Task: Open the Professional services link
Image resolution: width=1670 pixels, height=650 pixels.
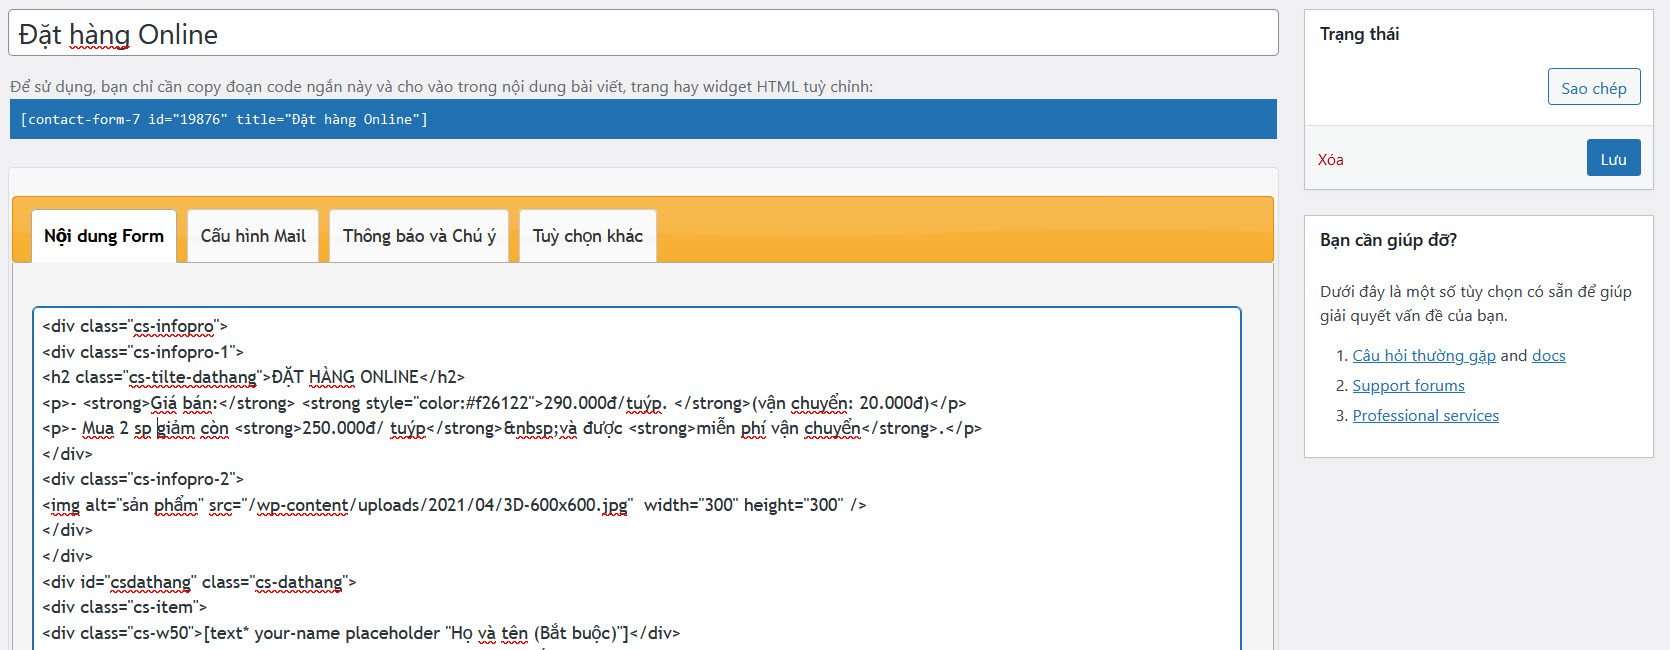Action: tap(1425, 416)
